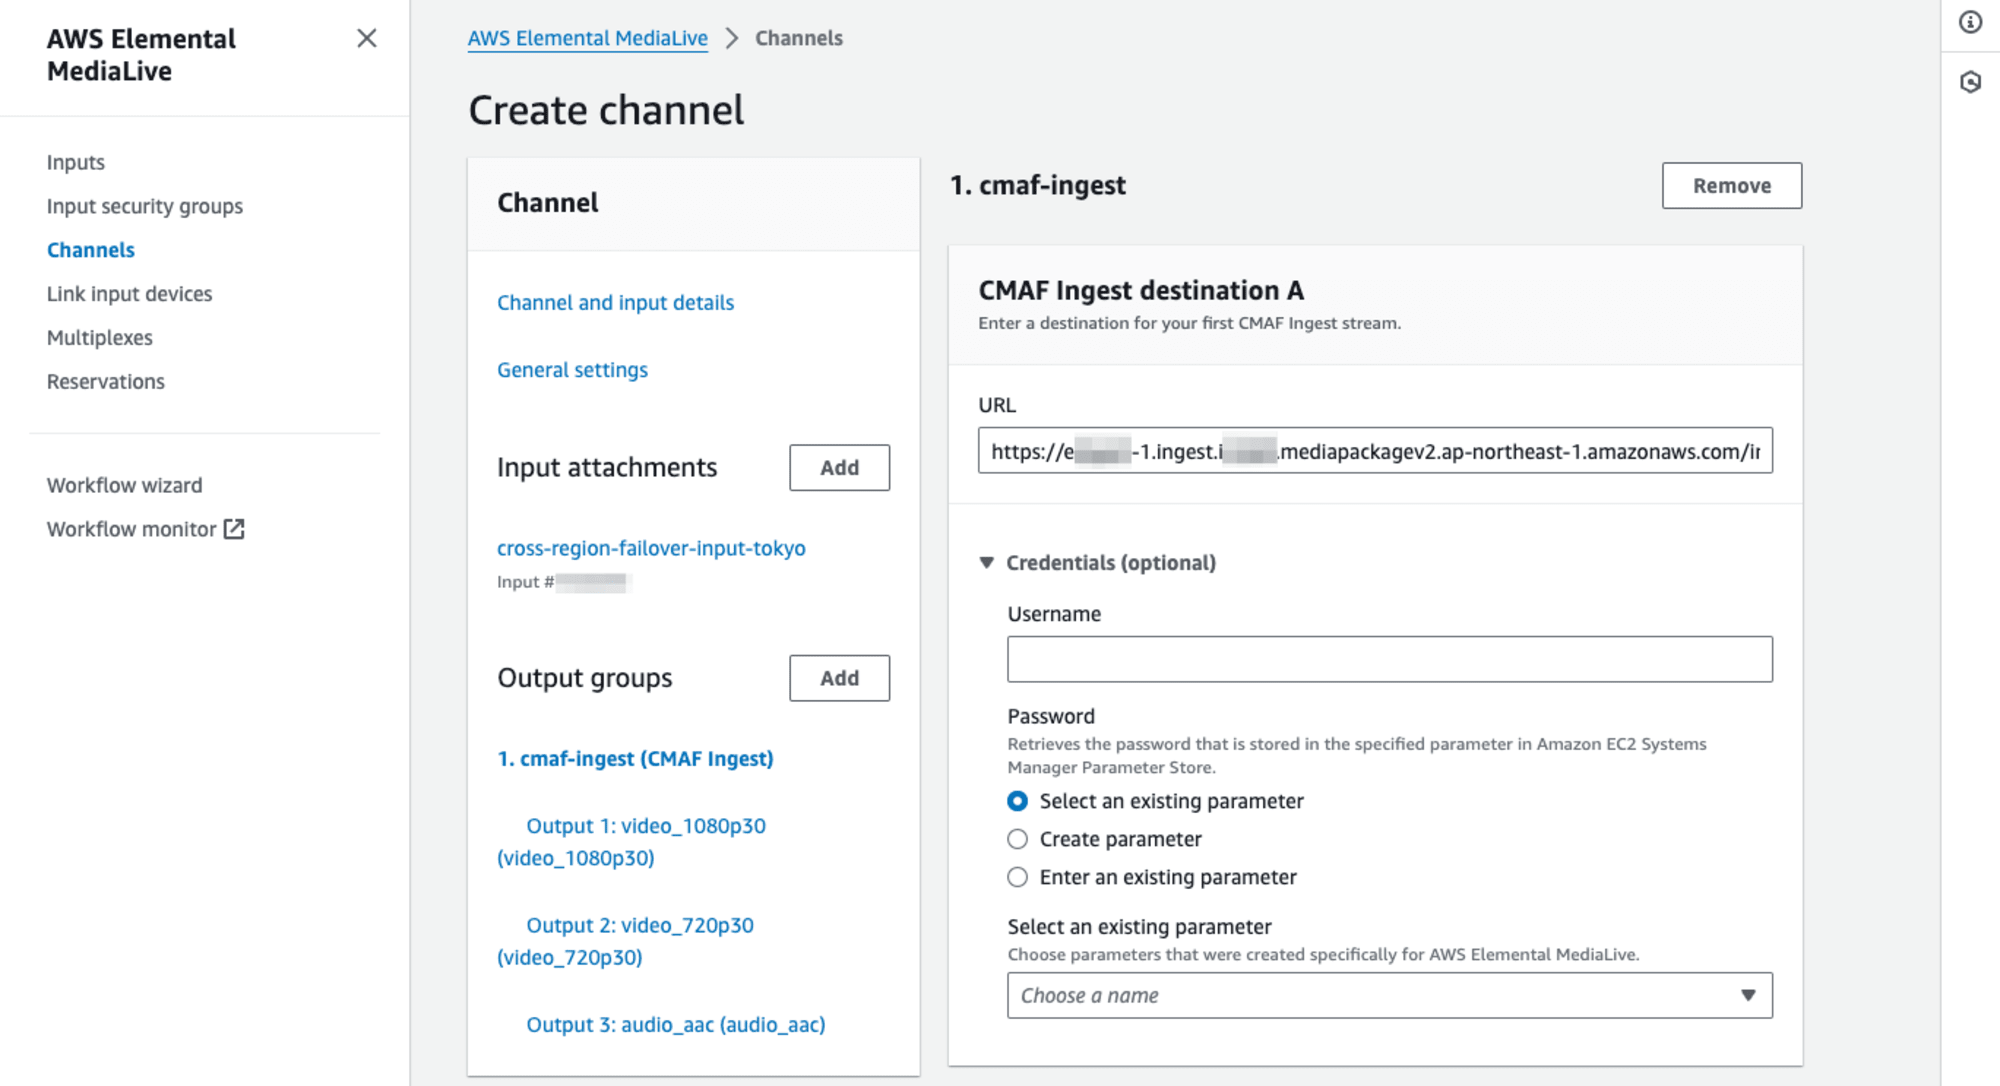
Task: Add an input attachment
Action: 840,467
